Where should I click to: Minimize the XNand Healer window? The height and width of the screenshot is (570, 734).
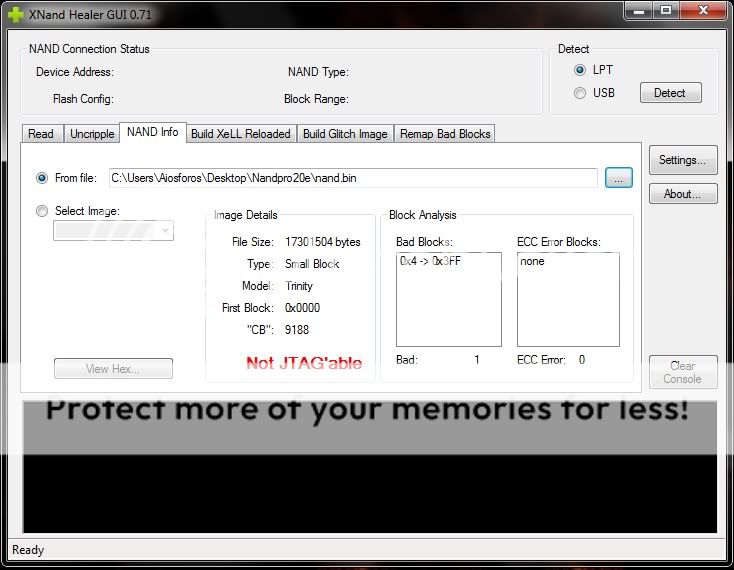(637, 11)
